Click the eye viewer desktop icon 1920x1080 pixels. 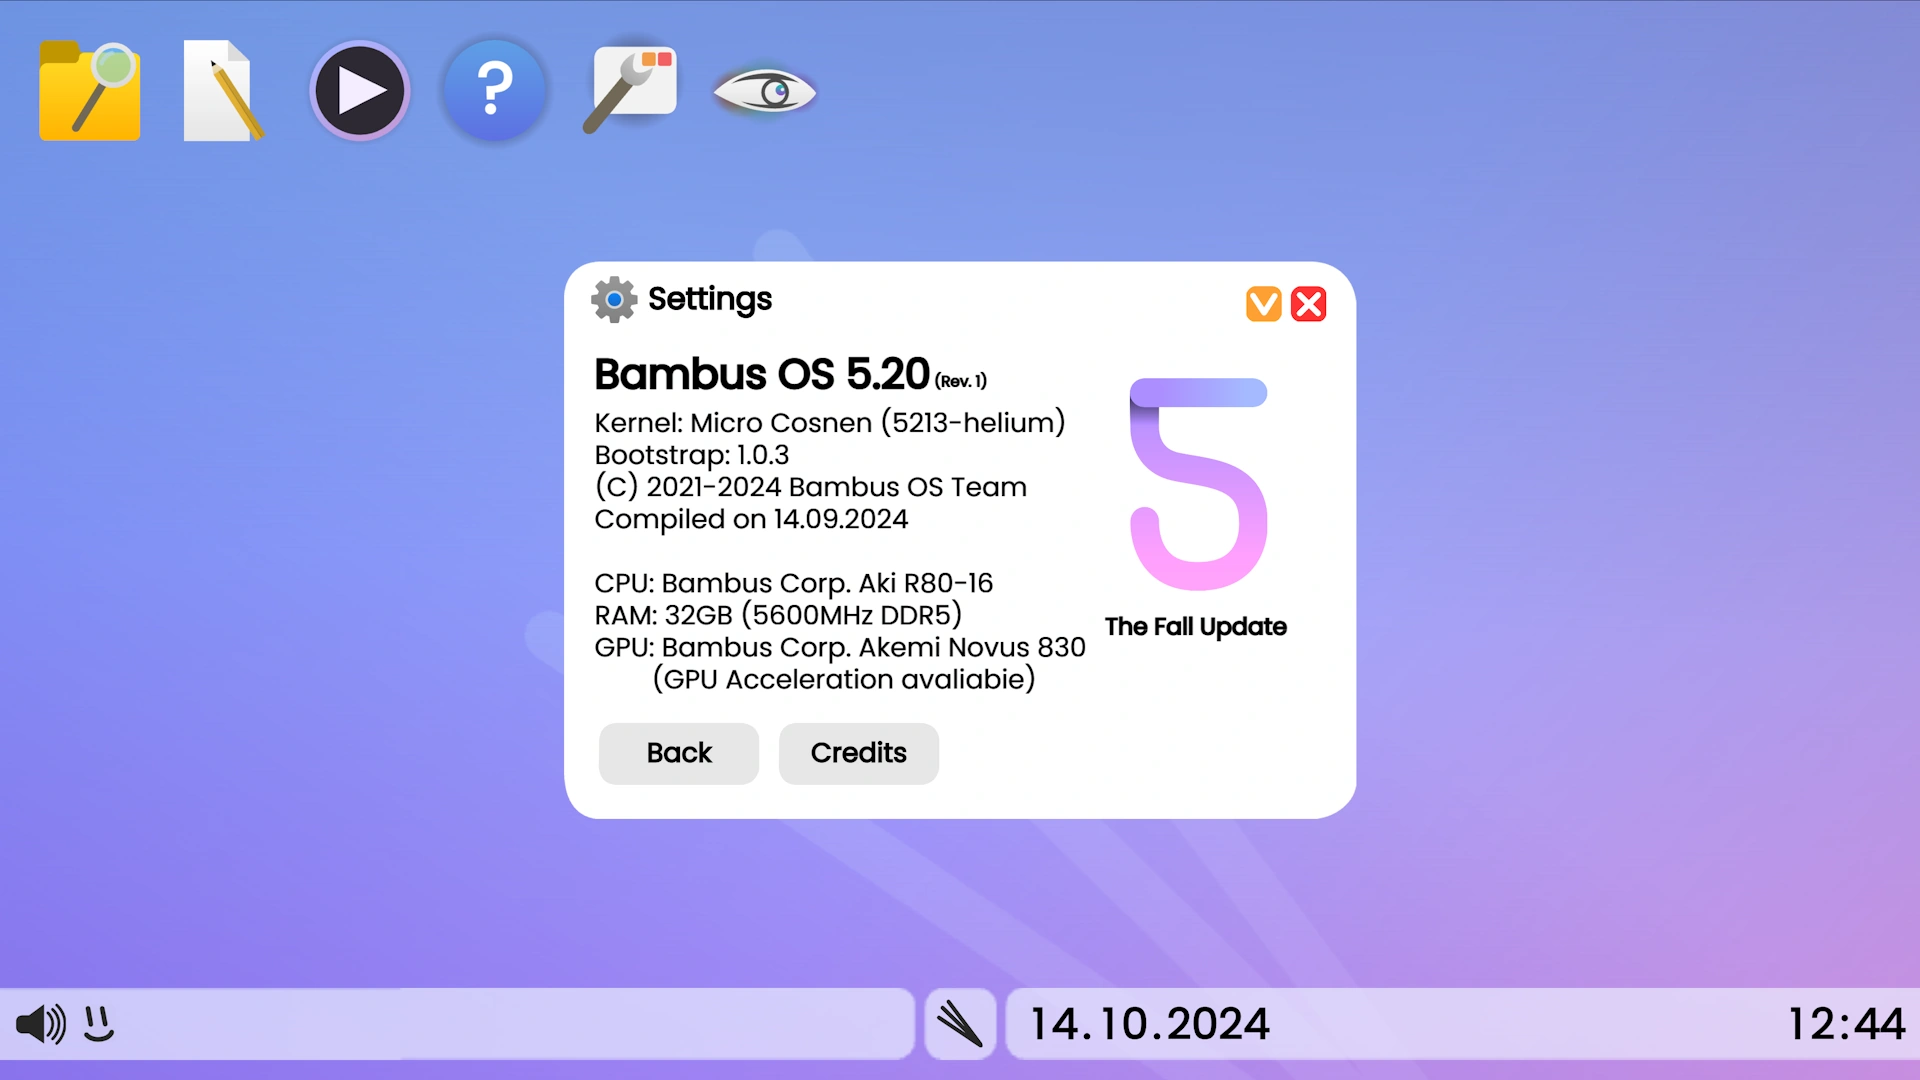[765, 92]
